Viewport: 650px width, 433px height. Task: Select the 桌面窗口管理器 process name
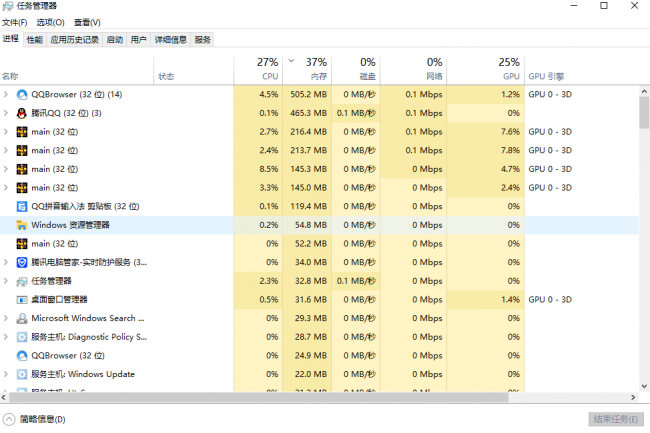click(59, 300)
